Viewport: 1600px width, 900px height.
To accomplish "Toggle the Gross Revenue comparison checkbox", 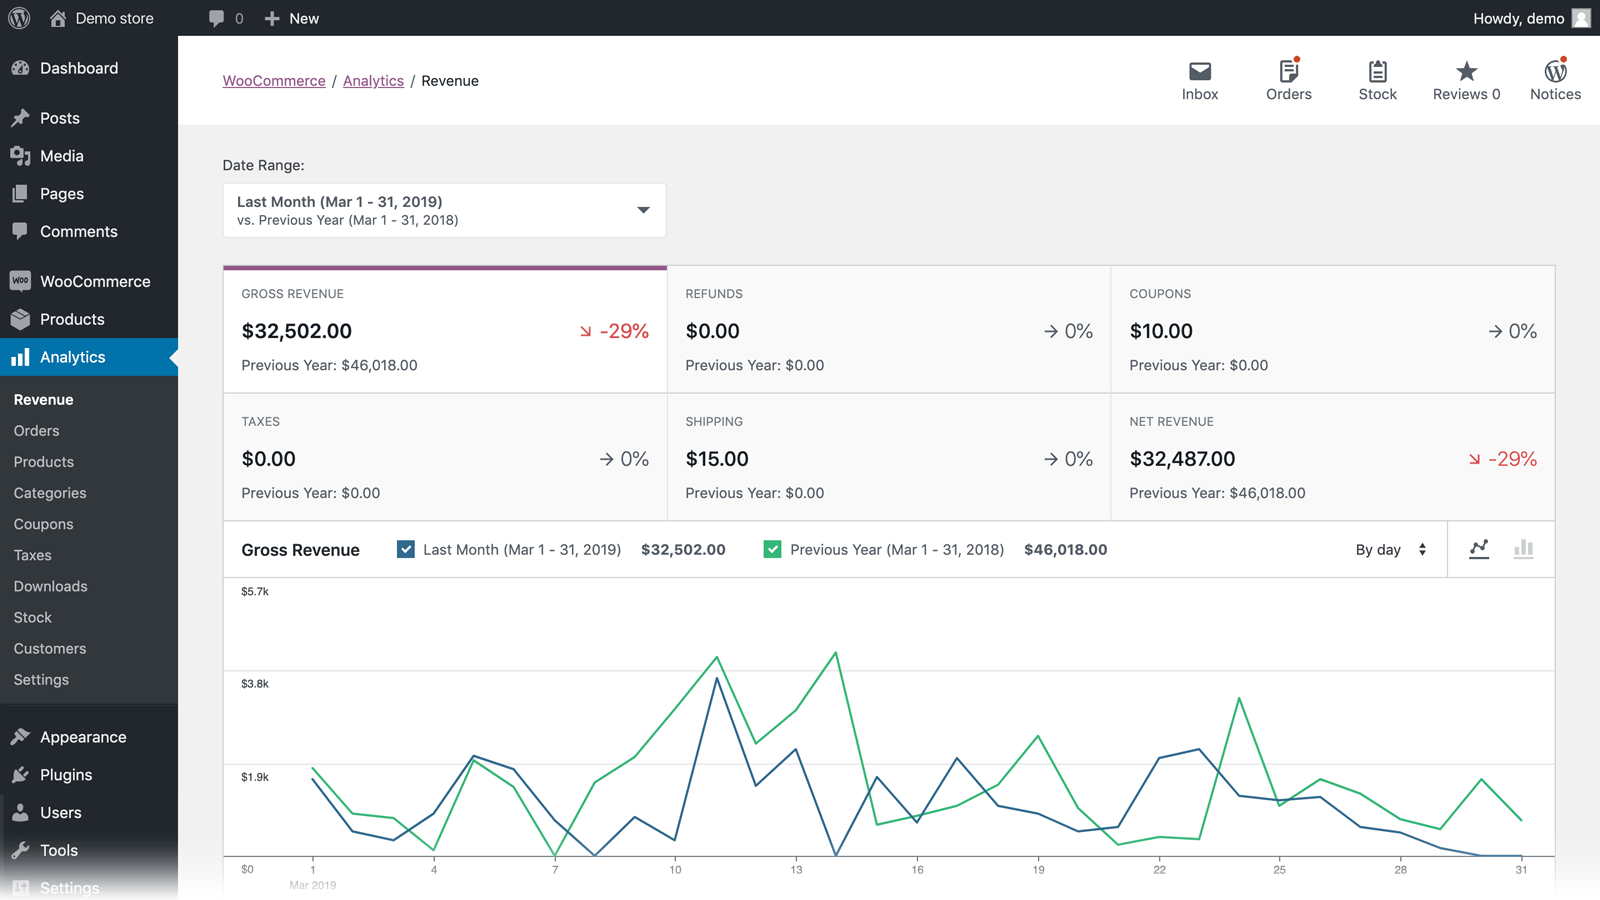I will tap(405, 549).
